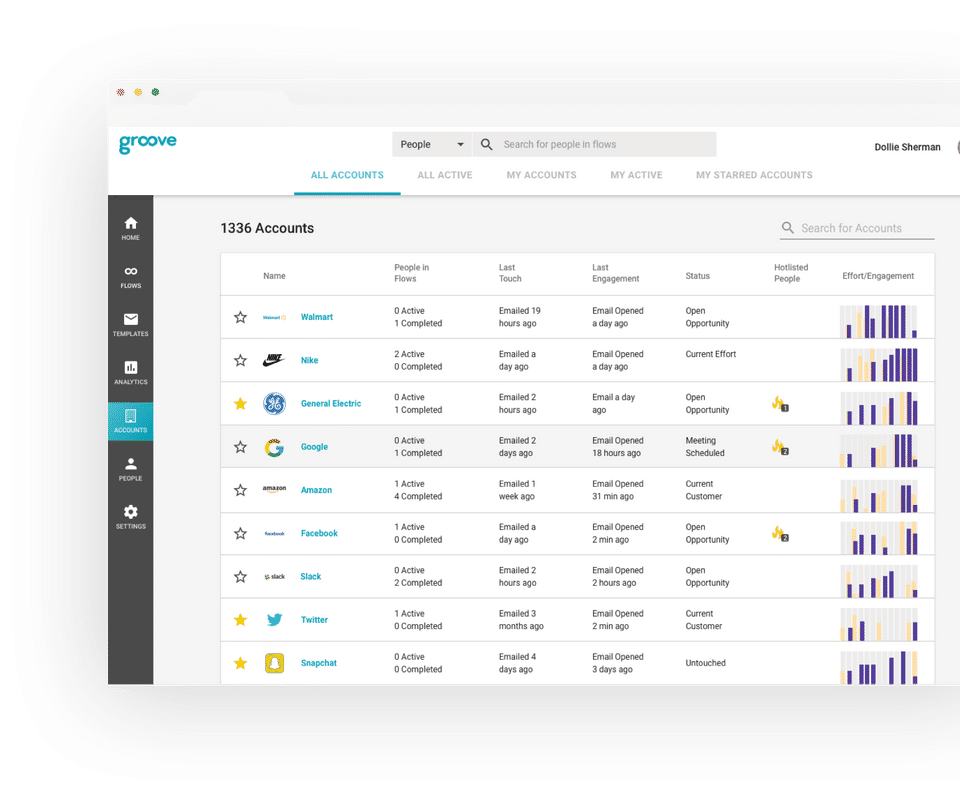Switch to the All Active tab
Screen dimensions: 960x795
[445, 175]
